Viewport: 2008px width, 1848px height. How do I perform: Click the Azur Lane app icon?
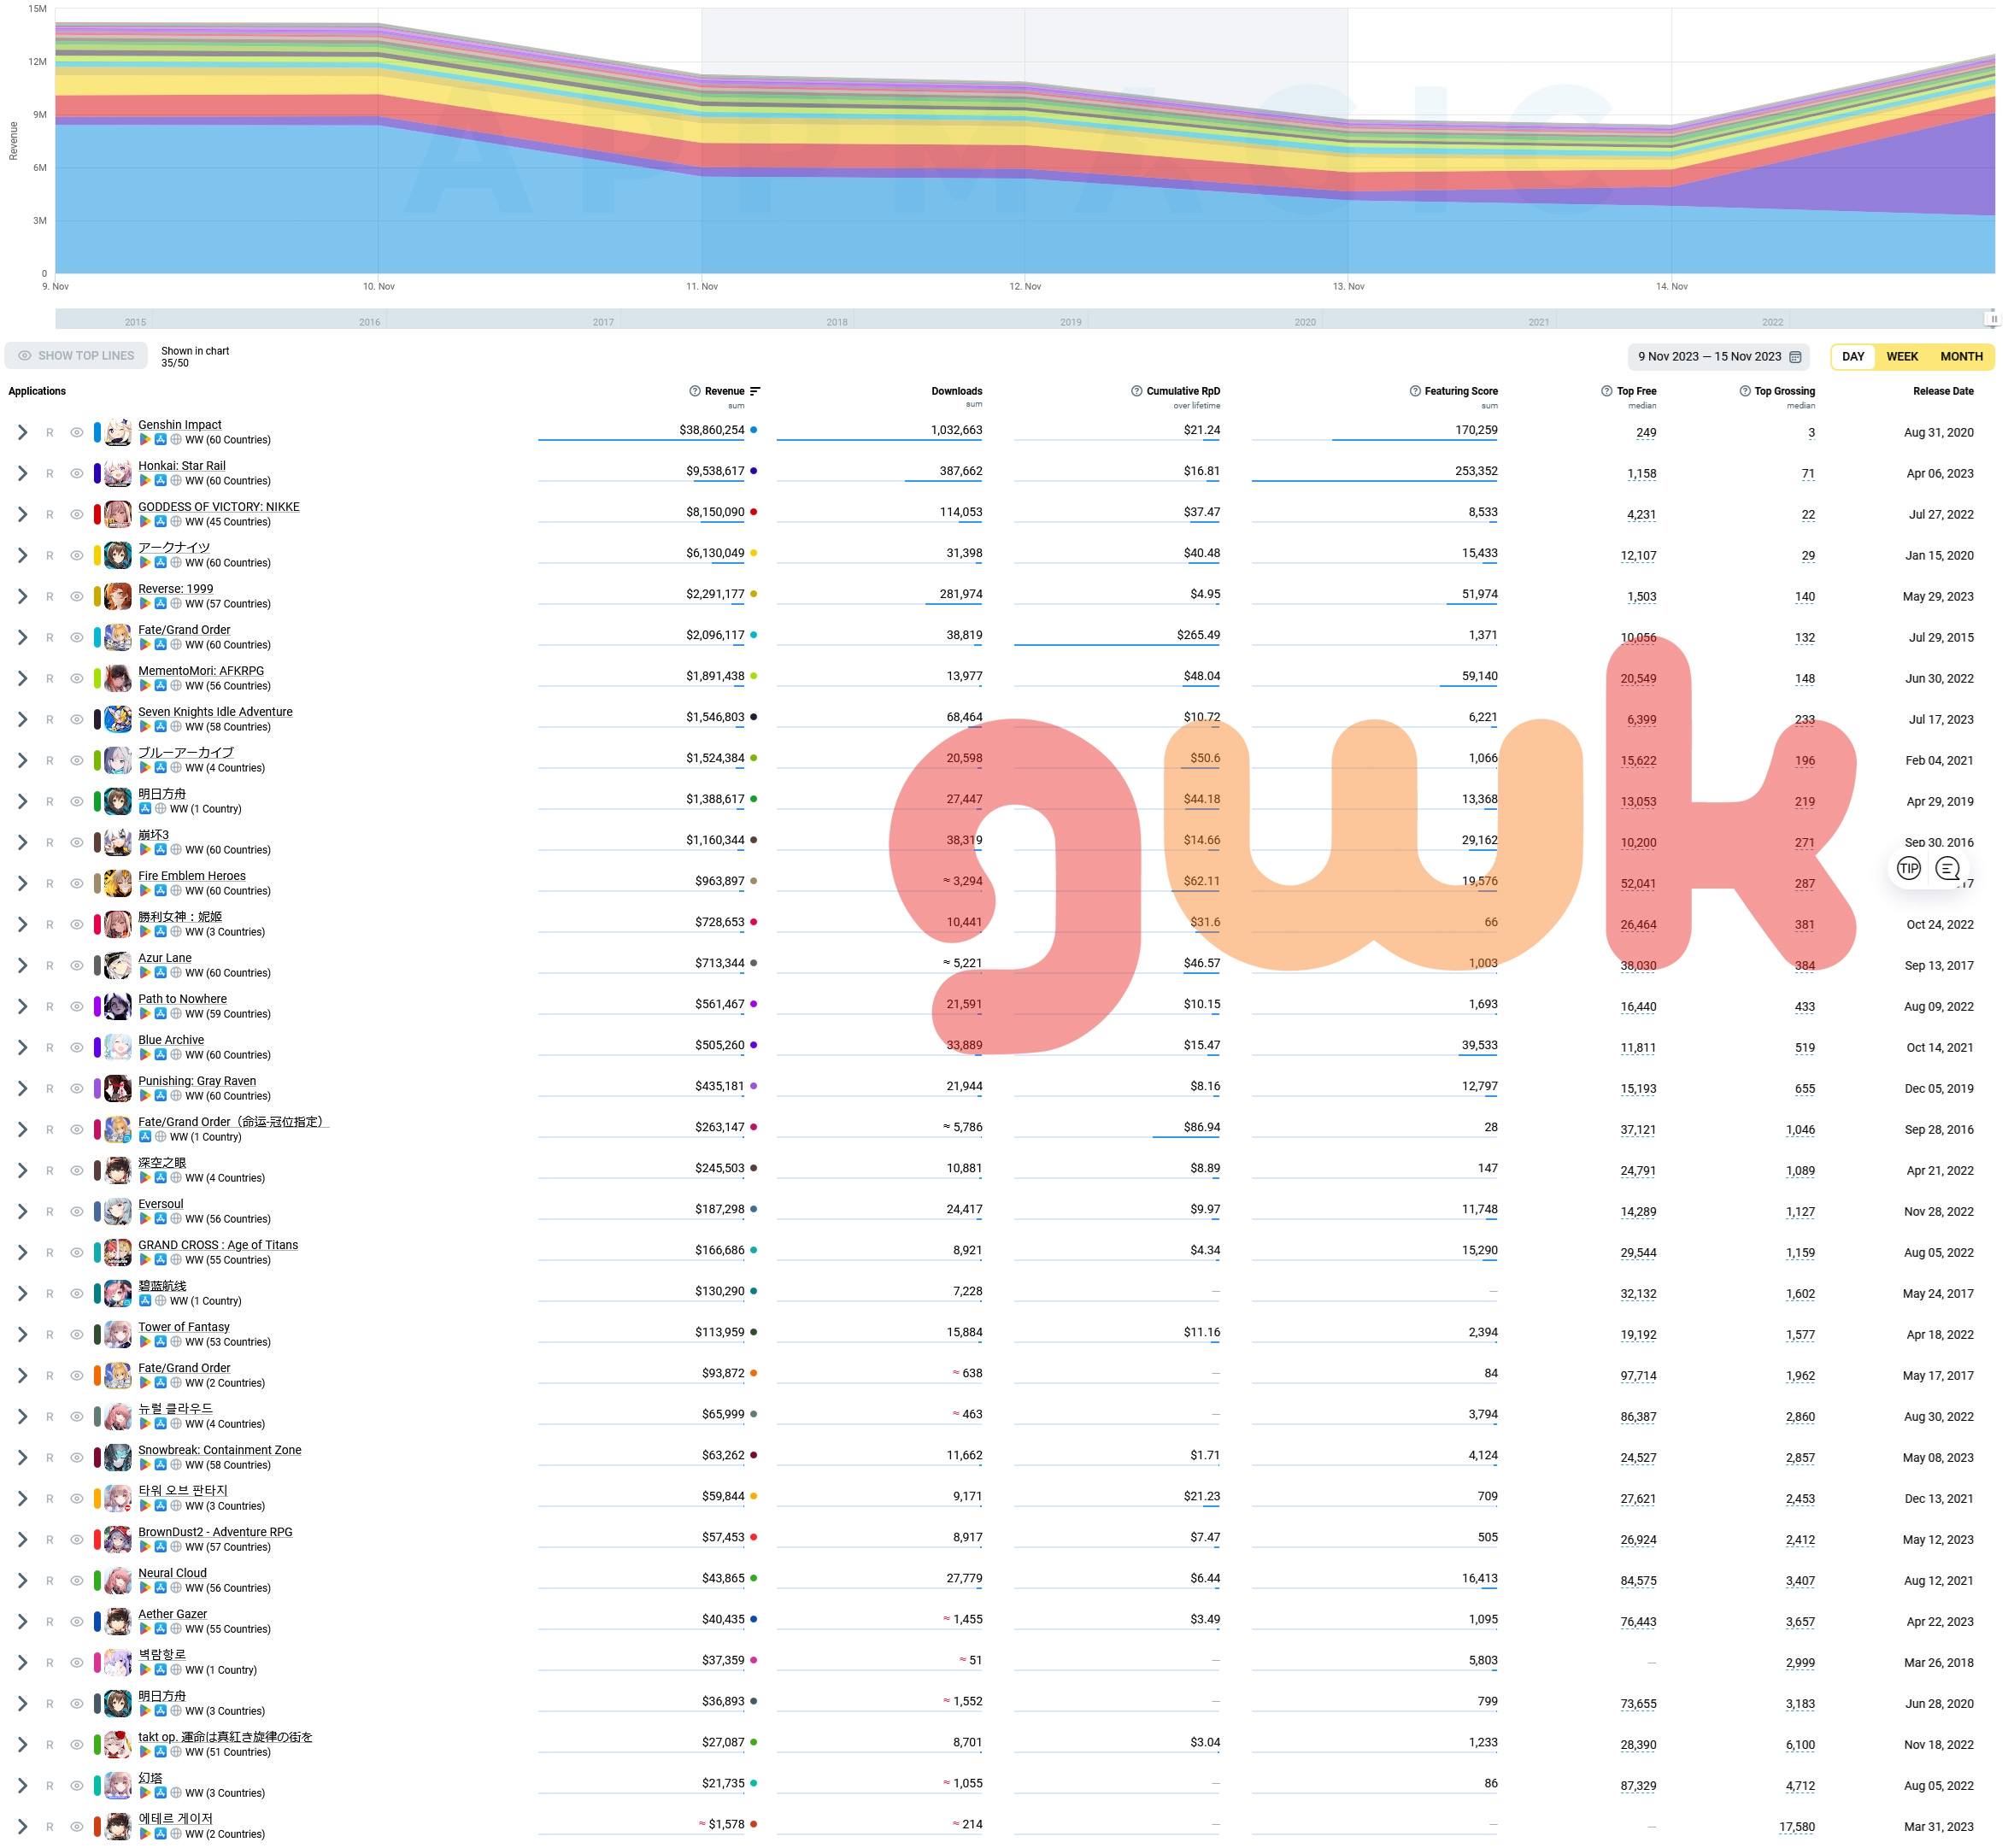coord(118,965)
